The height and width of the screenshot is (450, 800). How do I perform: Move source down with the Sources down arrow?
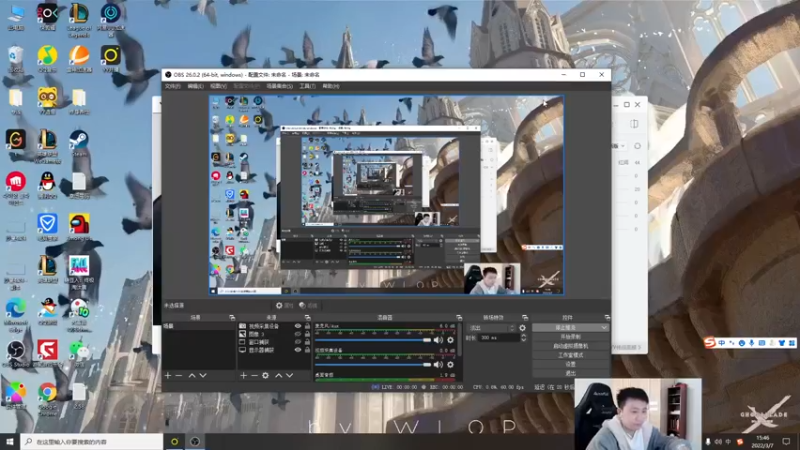(289, 376)
